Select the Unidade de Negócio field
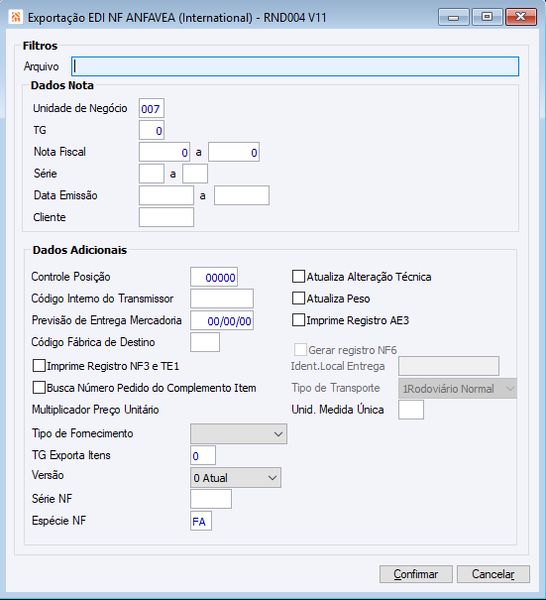The height and width of the screenshot is (600, 546). 152,109
